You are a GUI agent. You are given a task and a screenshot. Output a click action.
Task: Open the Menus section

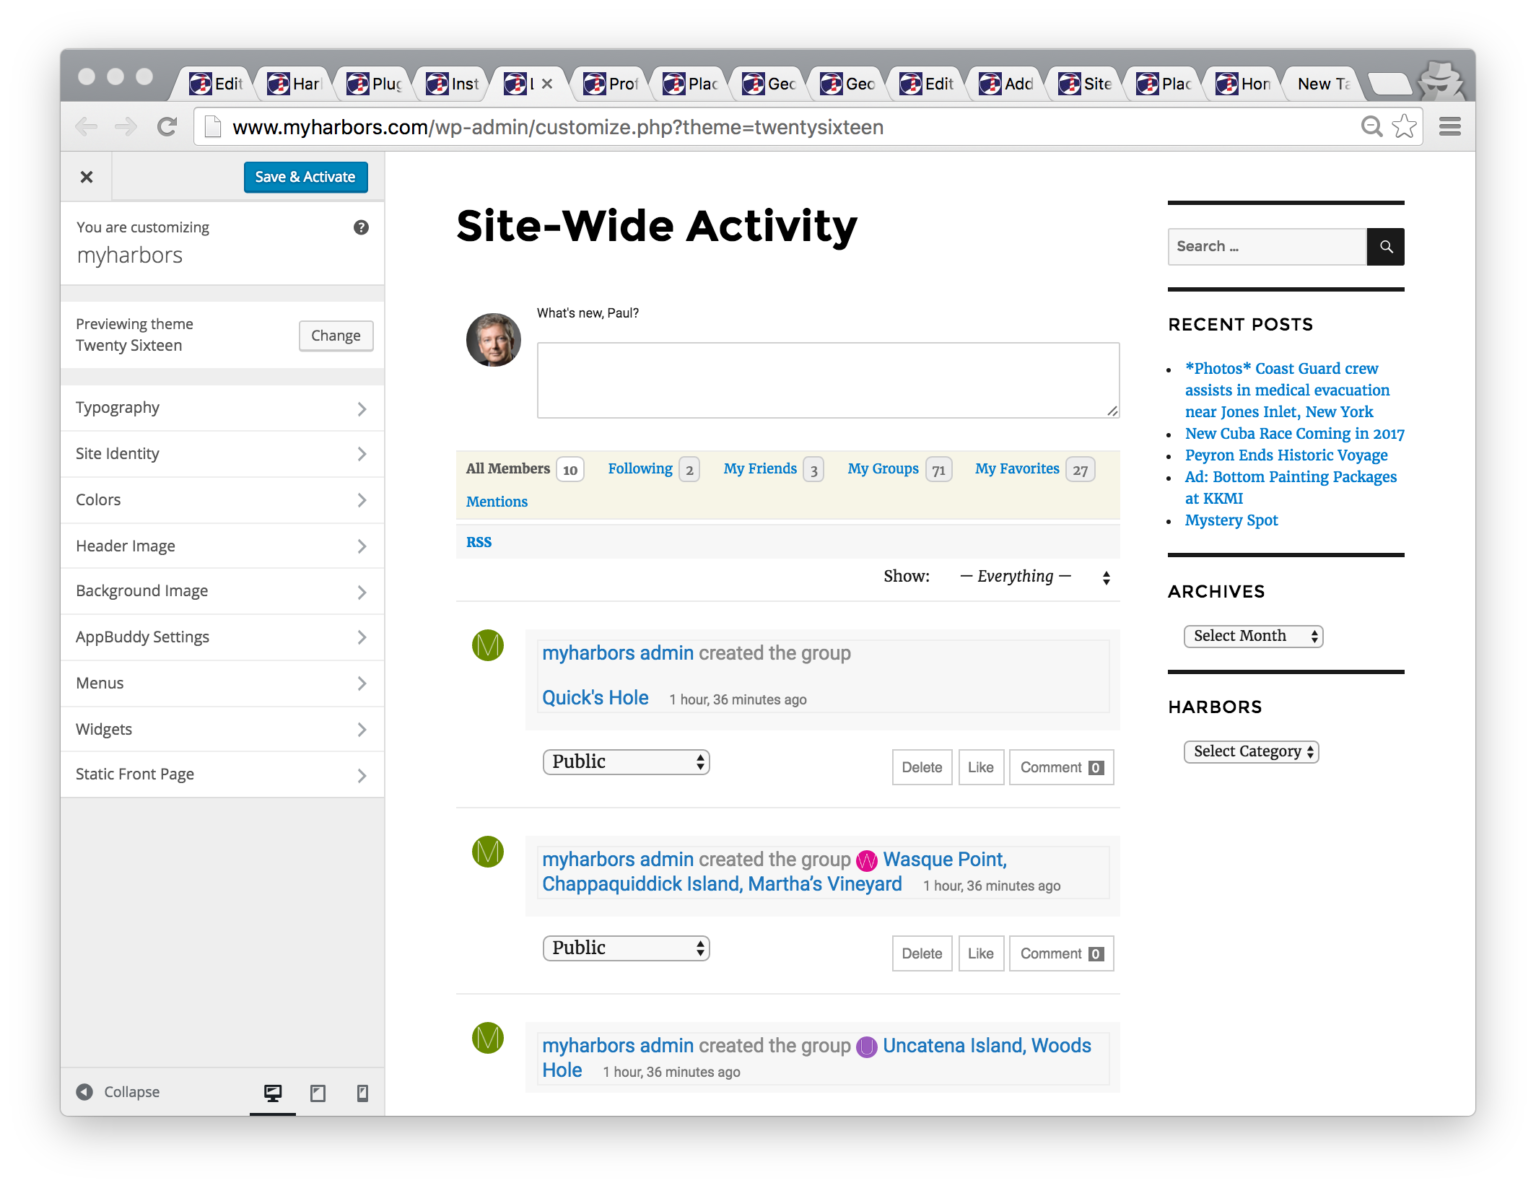(222, 683)
